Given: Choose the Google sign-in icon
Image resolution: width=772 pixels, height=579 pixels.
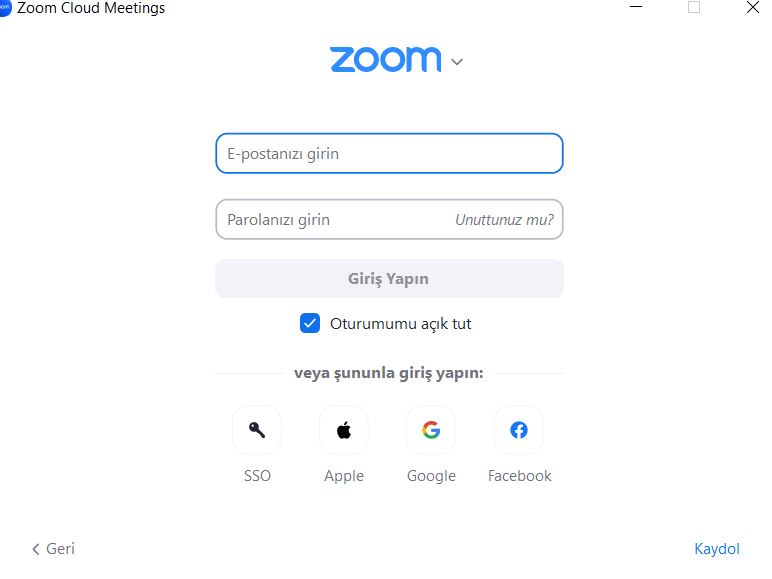Looking at the screenshot, I should click(431, 430).
